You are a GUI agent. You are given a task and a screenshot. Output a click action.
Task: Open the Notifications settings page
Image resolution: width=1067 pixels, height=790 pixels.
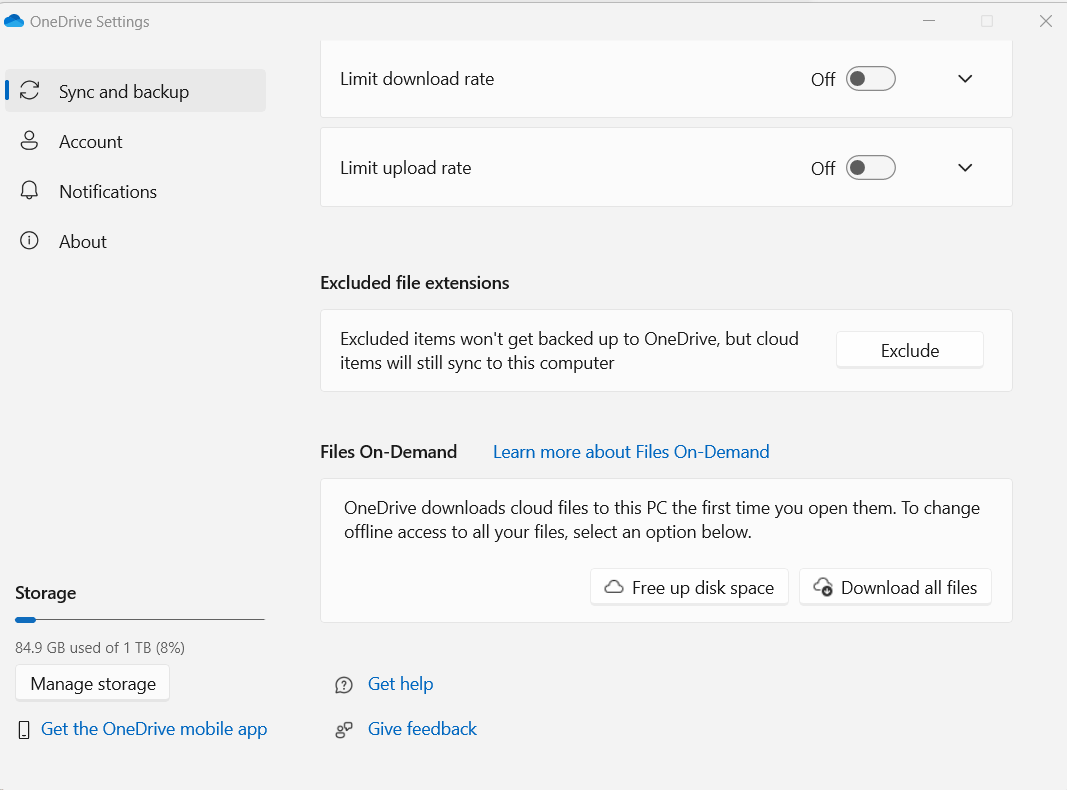tap(107, 191)
